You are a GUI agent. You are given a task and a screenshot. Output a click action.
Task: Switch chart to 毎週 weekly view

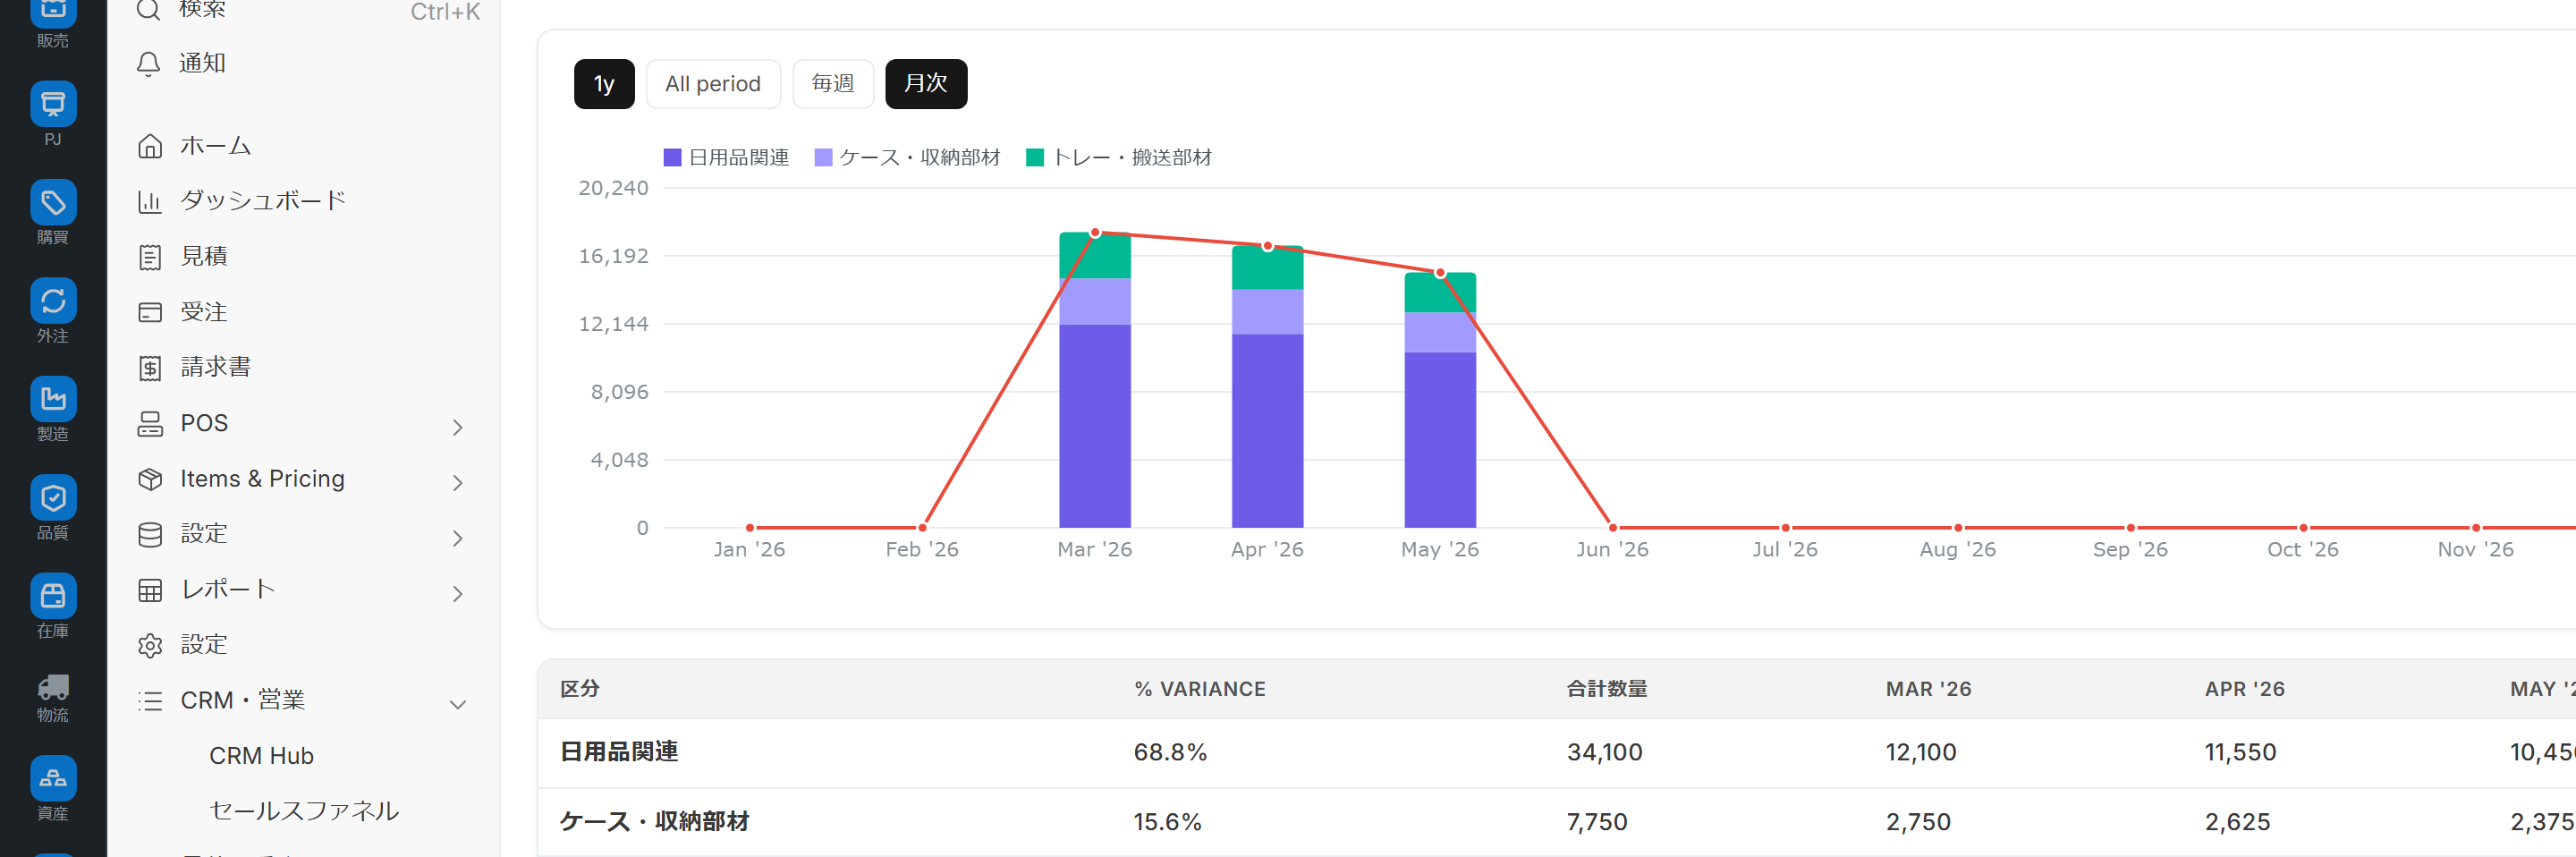tap(833, 84)
